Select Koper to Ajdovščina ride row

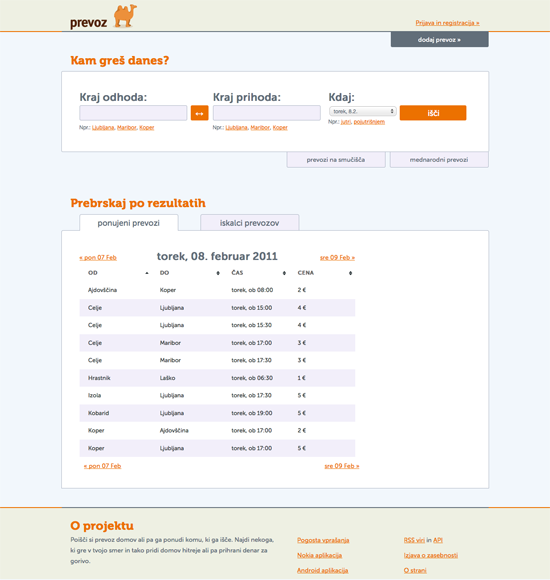pos(217,431)
